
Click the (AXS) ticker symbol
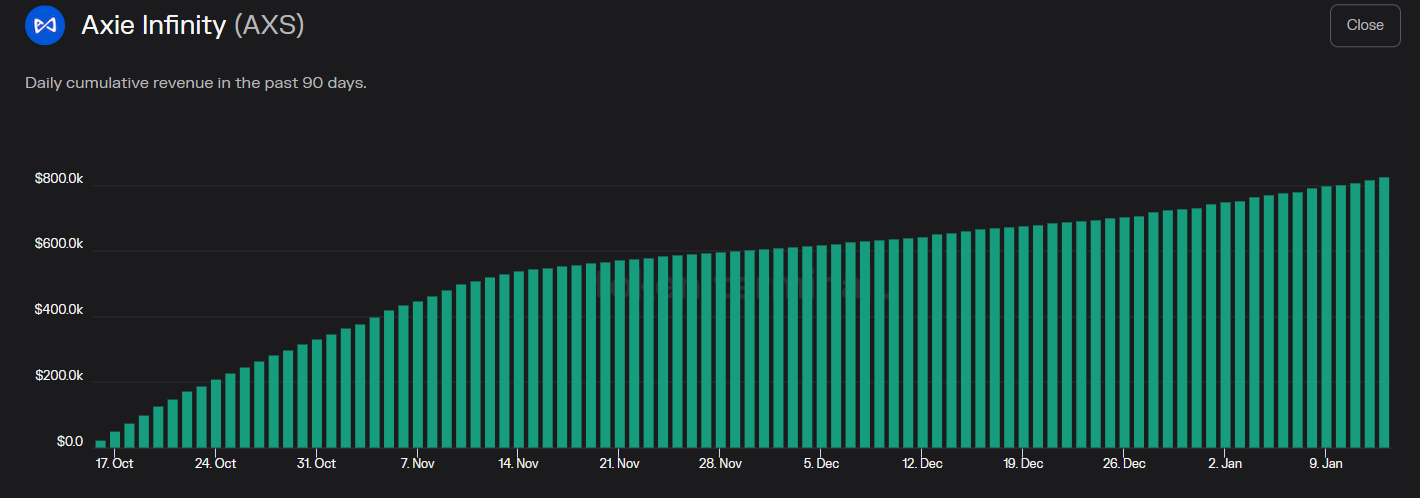click(269, 25)
